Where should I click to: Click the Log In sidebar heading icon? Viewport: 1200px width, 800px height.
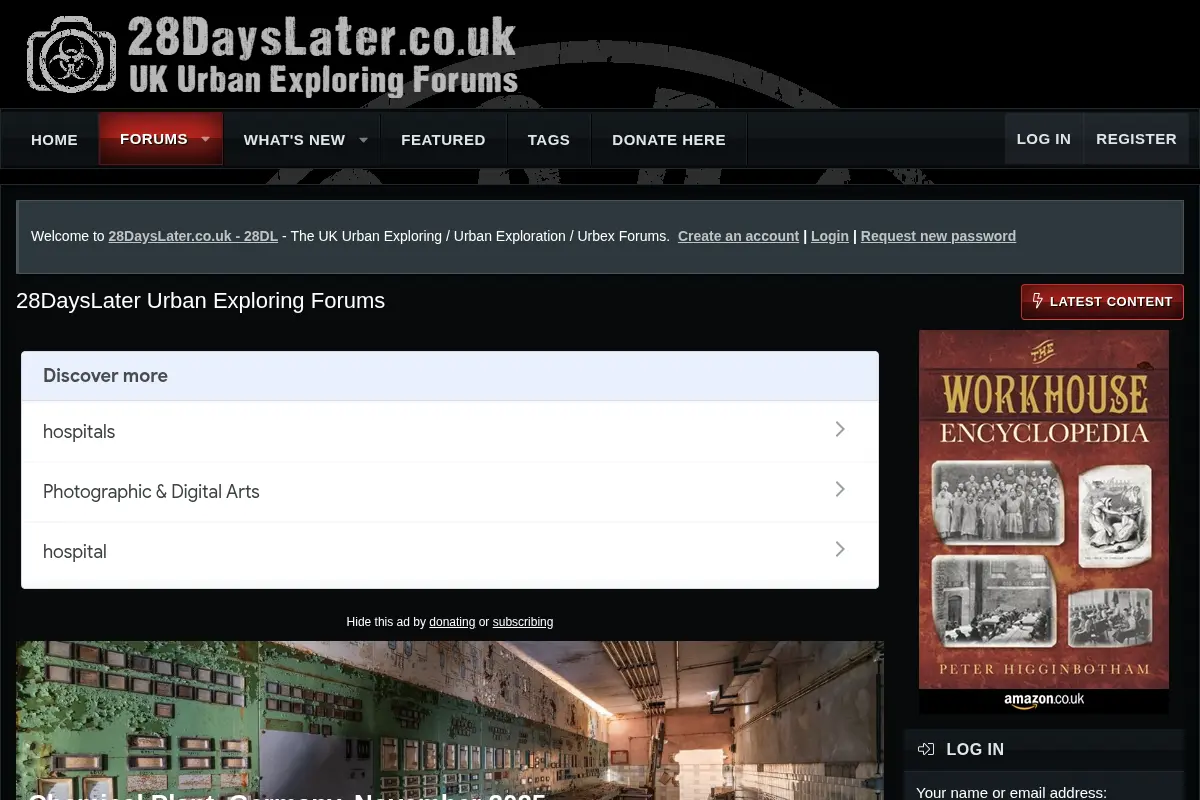coord(926,749)
